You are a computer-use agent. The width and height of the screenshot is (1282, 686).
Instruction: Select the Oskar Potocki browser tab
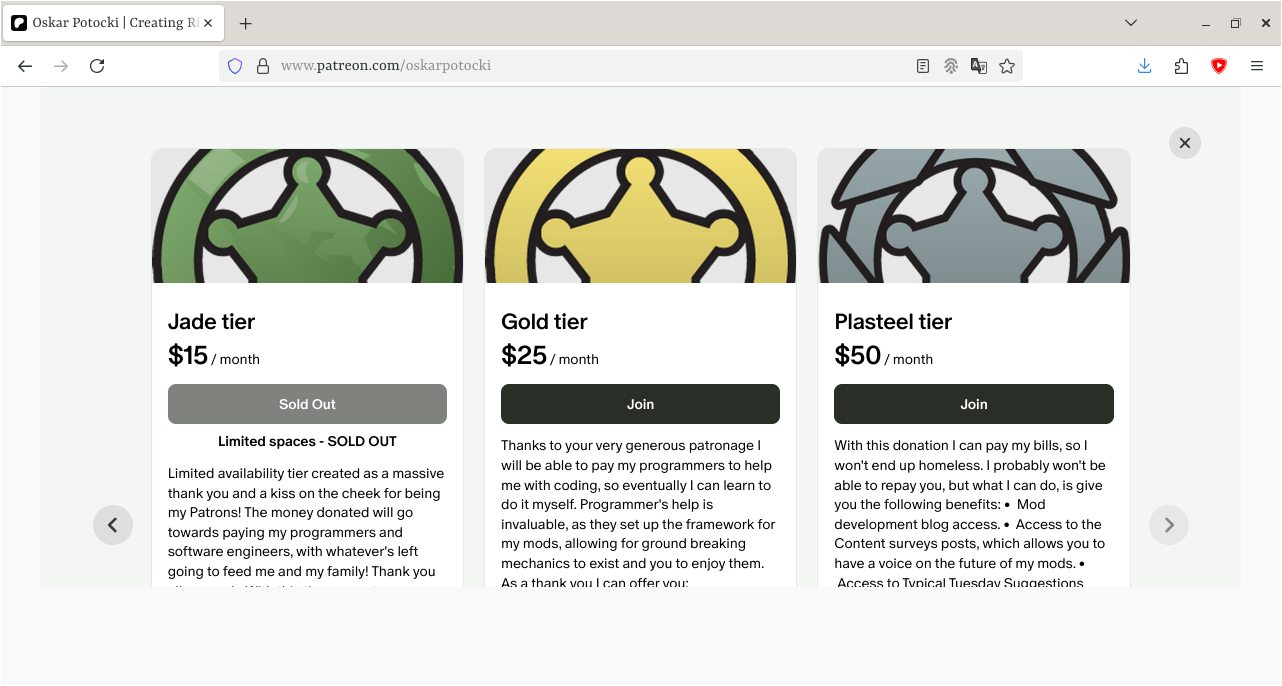point(113,23)
